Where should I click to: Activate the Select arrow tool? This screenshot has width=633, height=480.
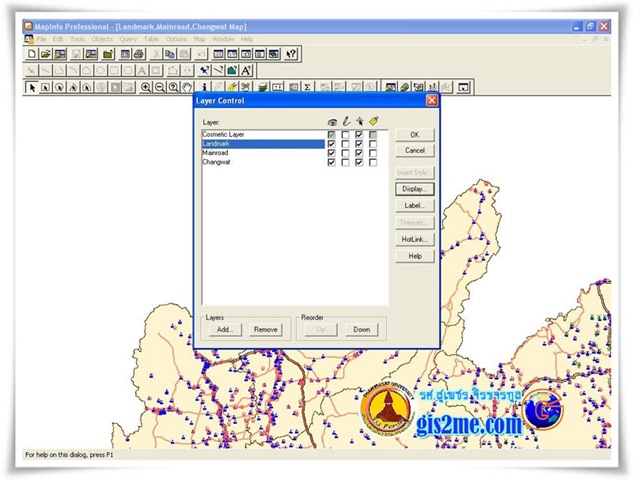point(32,87)
